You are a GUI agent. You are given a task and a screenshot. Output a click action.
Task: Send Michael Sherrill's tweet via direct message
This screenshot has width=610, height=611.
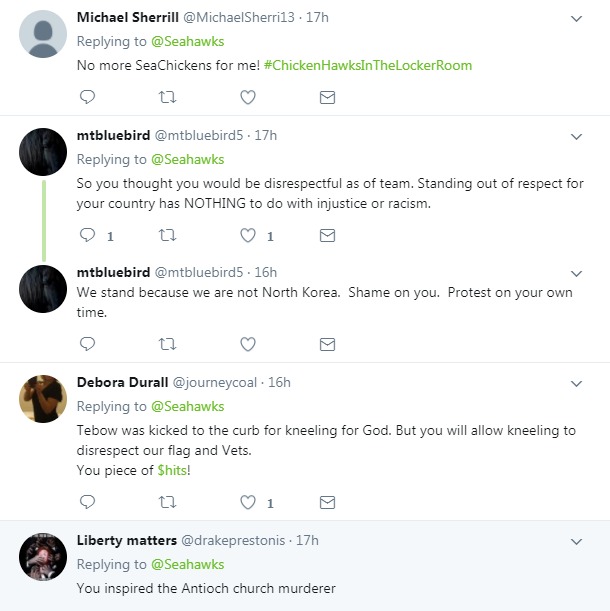pyautogui.click(x=327, y=97)
